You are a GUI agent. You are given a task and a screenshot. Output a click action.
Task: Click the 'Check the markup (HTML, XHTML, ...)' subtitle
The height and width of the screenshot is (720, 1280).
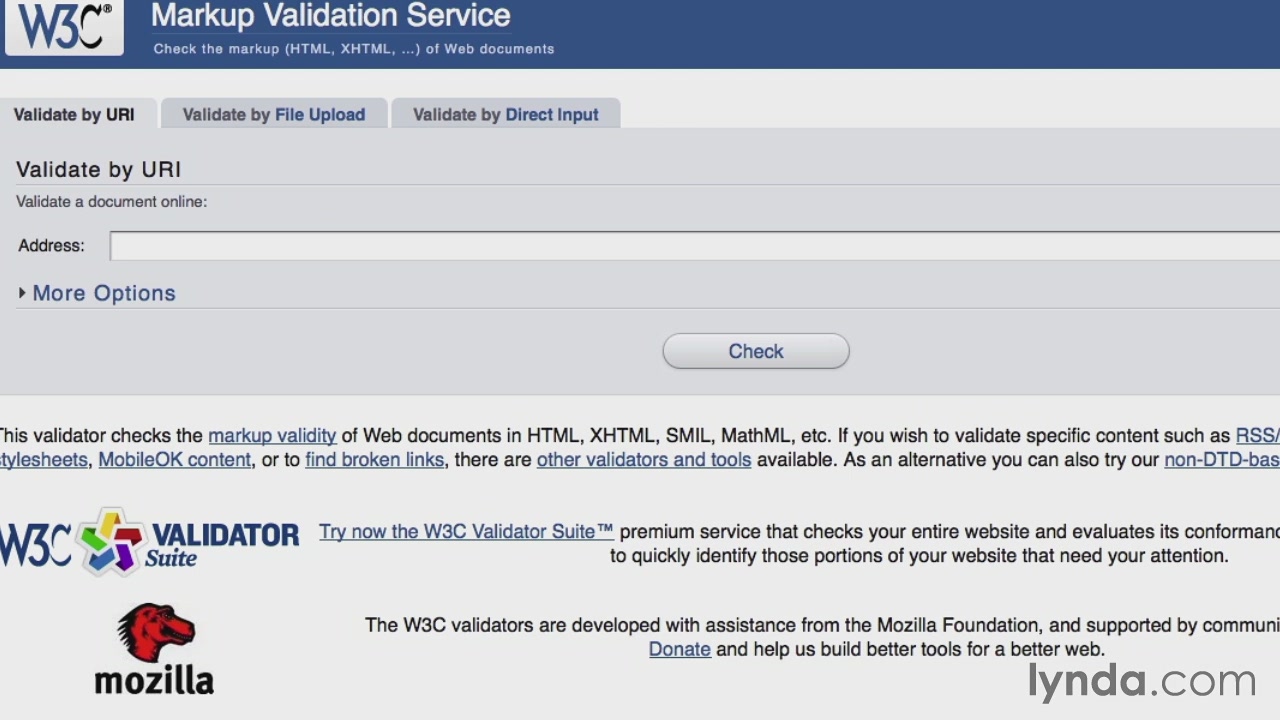[354, 48]
